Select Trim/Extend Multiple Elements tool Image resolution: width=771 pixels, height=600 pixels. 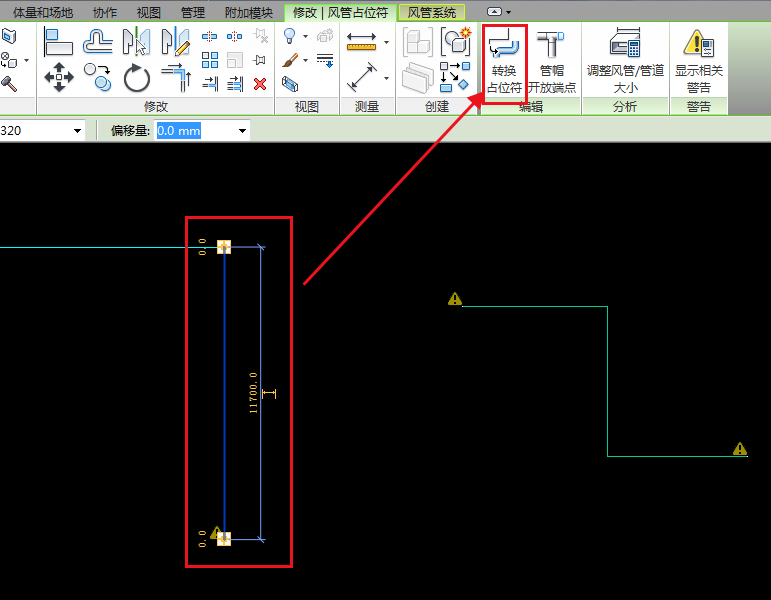click(x=235, y=84)
